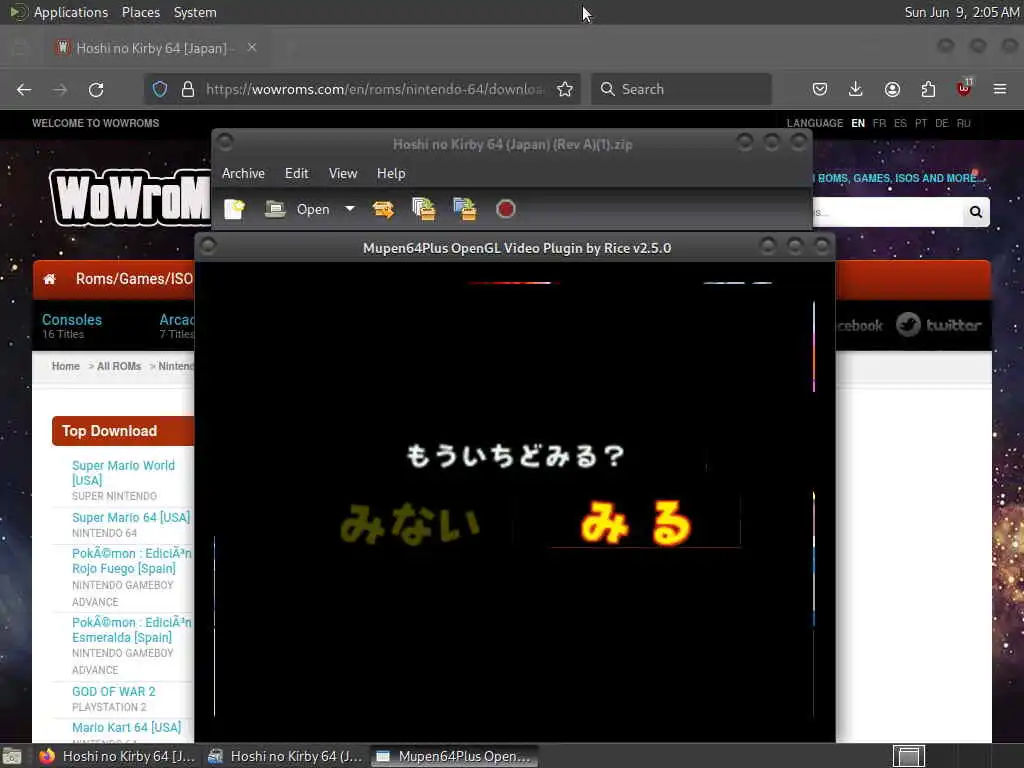Image resolution: width=1024 pixels, height=768 pixels.
Task: Open Super Mario World [USA] link
Action: point(123,473)
